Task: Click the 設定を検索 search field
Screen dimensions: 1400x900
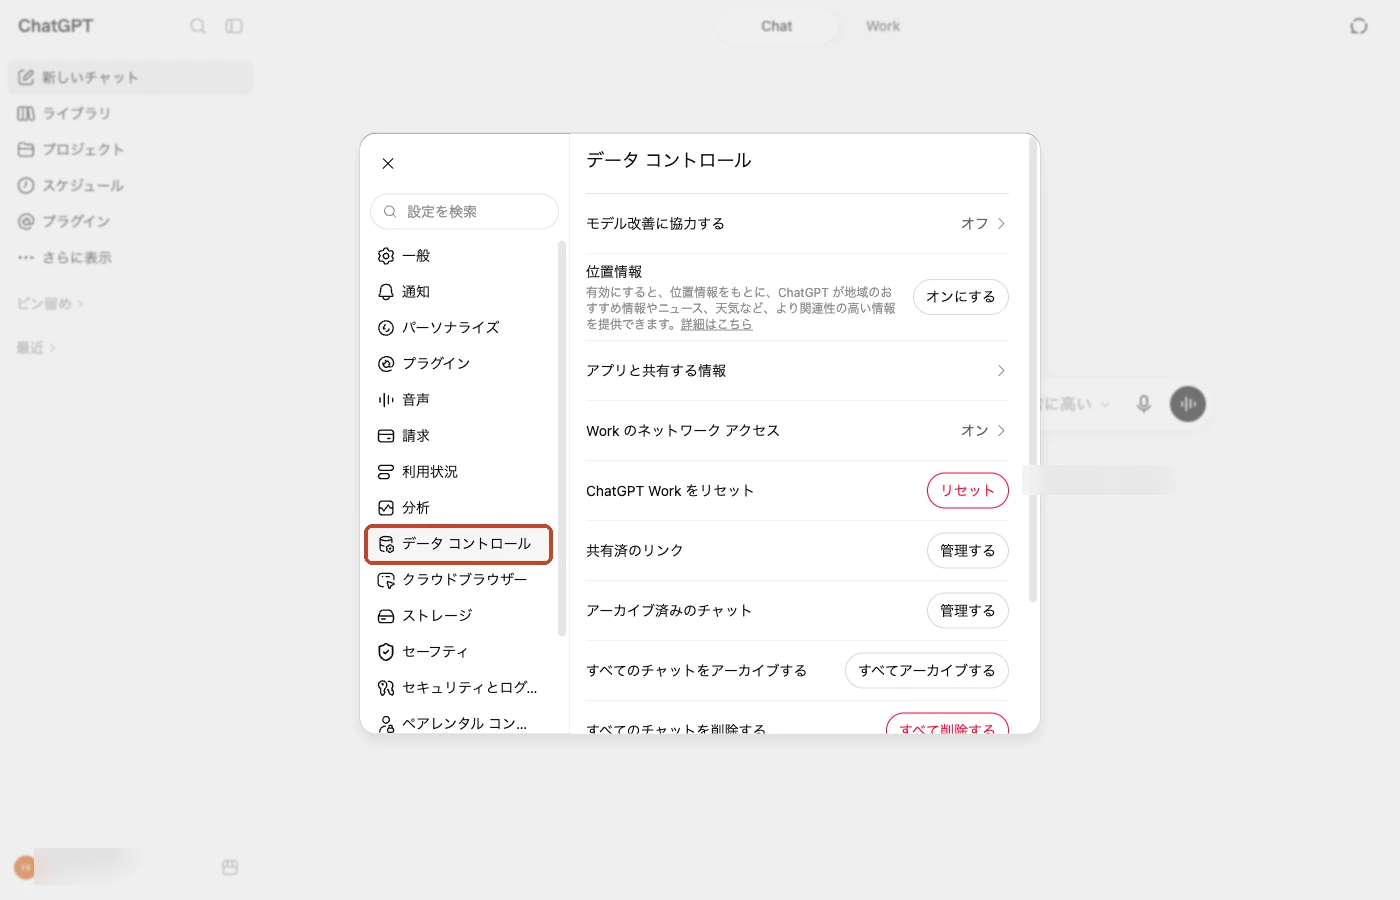Action: tap(464, 212)
